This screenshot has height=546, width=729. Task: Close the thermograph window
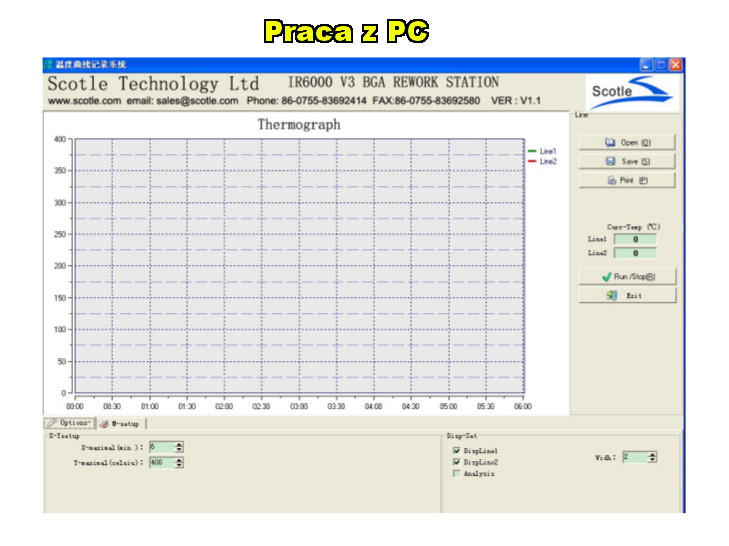point(676,65)
